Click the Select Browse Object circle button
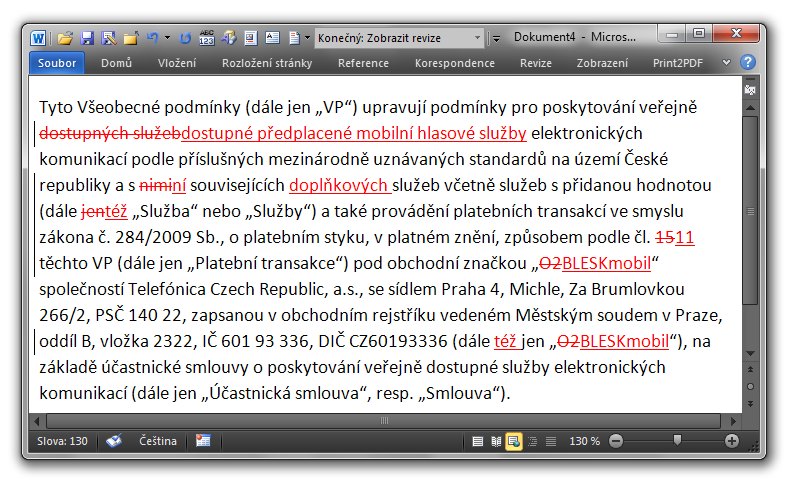 click(x=750, y=387)
